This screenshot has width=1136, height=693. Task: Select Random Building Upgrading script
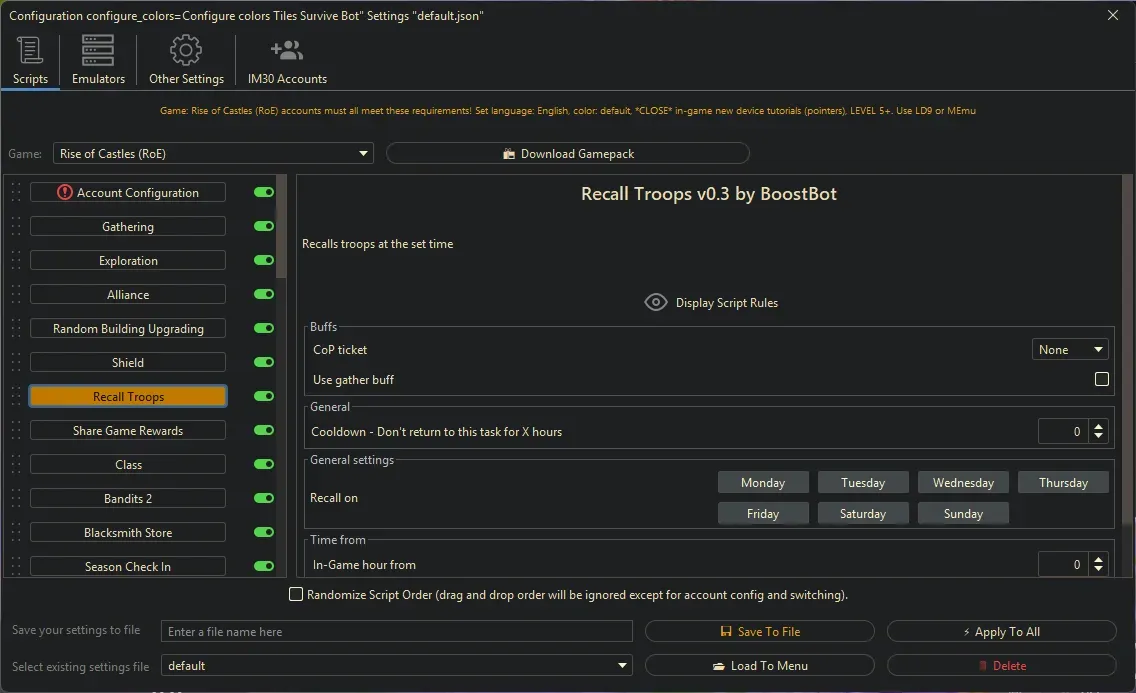point(128,329)
